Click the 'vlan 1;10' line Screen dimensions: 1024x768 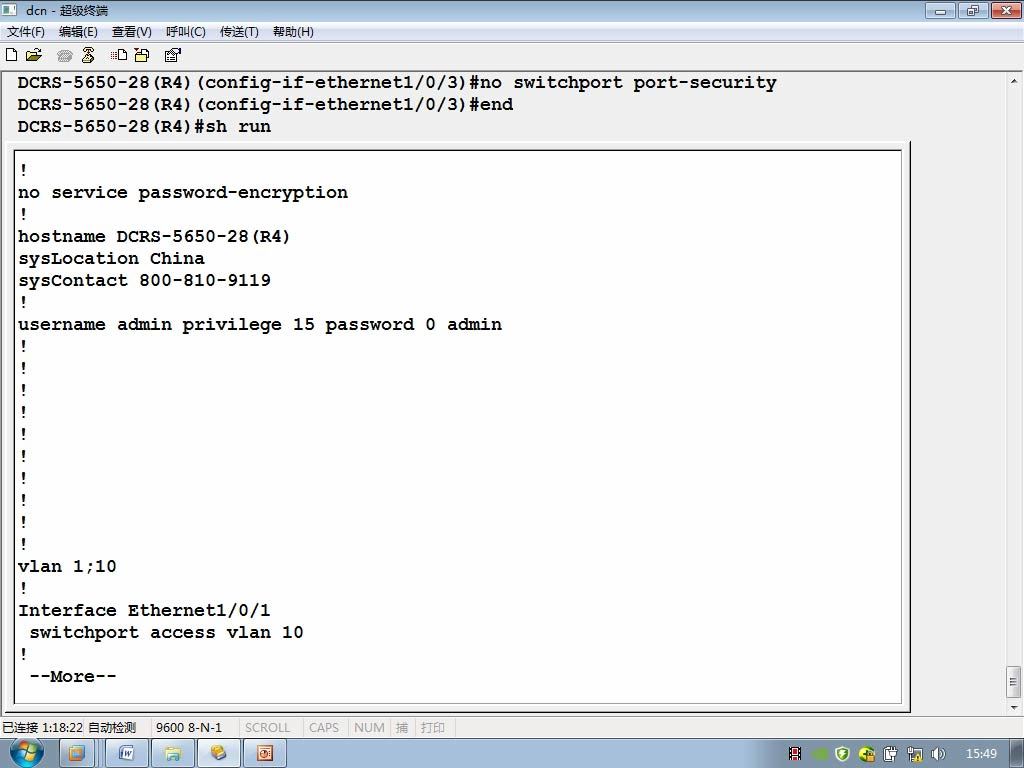click(67, 566)
